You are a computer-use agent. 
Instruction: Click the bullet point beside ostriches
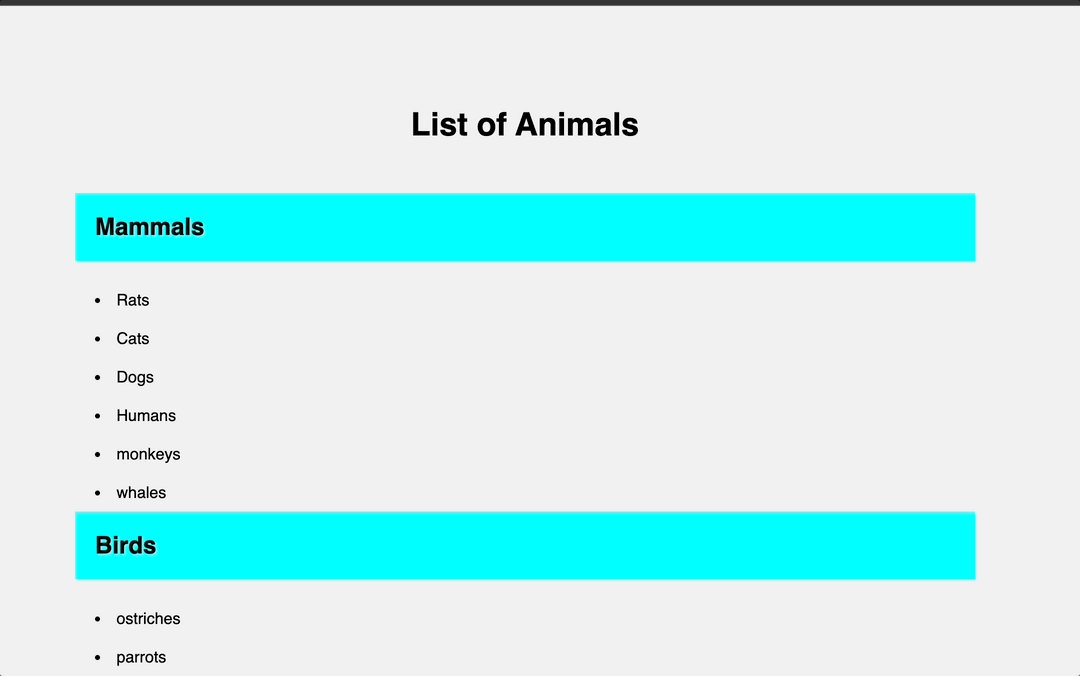pyautogui.click(x=97, y=619)
